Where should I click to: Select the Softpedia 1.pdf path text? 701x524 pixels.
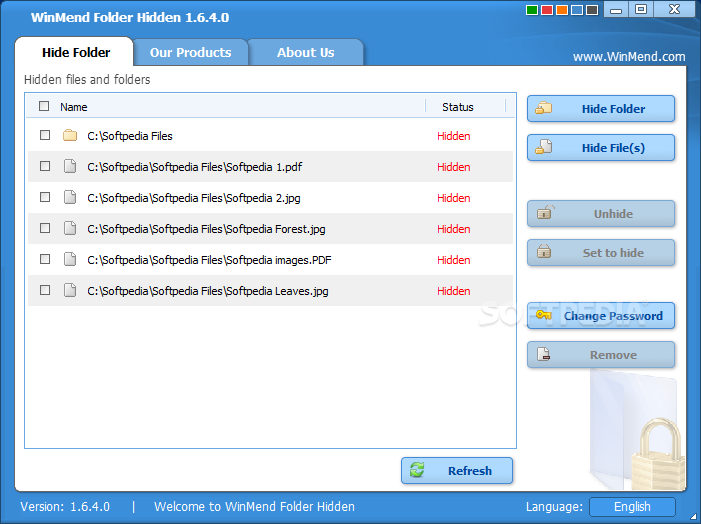coord(194,167)
